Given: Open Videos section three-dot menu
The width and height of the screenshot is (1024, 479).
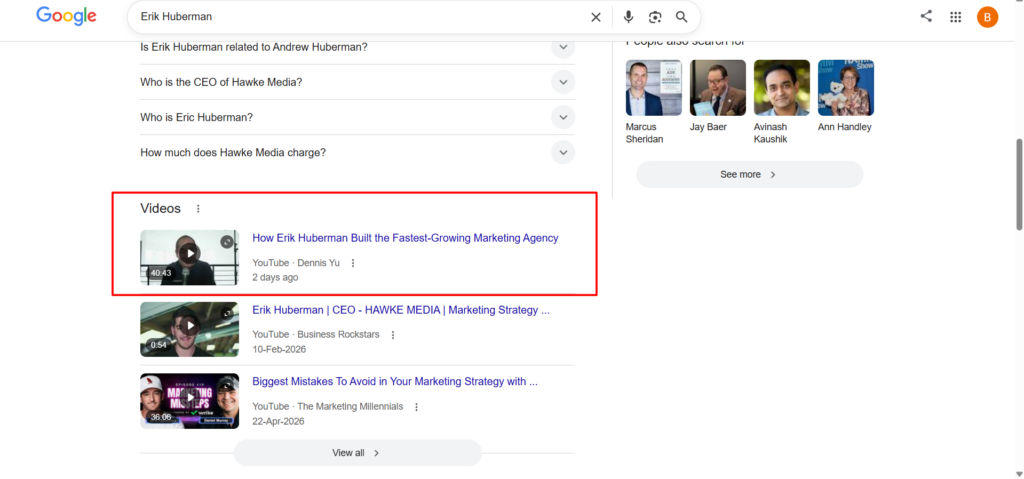Looking at the screenshot, I should 199,208.
